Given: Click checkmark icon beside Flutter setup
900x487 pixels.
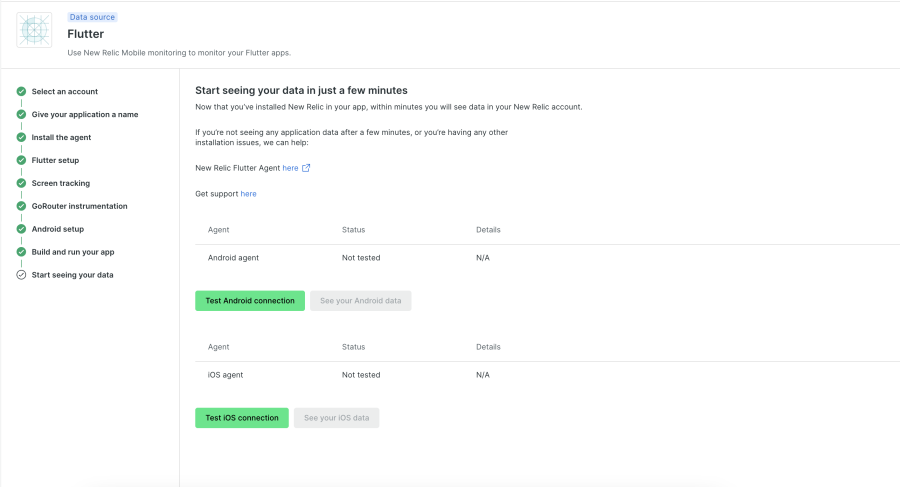Looking at the screenshot, I should [21, 160].
